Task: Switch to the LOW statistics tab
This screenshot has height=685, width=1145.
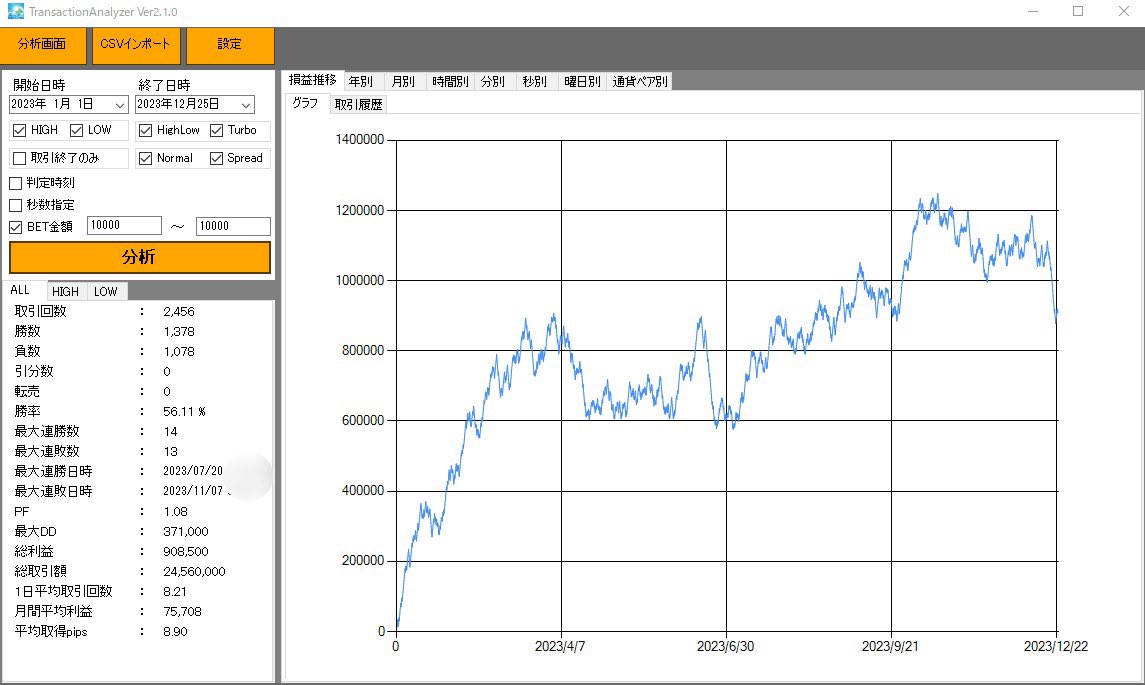Action: 106,291
